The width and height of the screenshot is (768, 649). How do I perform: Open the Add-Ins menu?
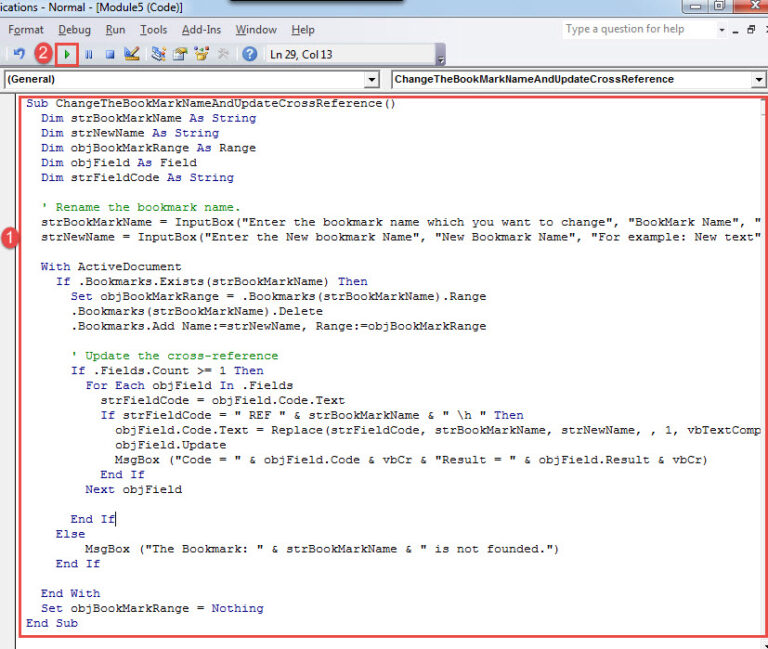coord(201,30)
